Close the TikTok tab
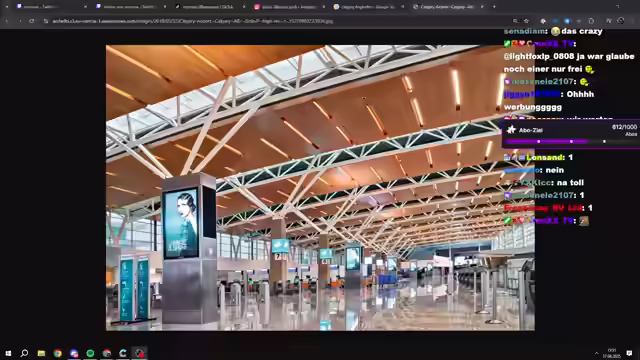640x360 pixels. [244, 7]
